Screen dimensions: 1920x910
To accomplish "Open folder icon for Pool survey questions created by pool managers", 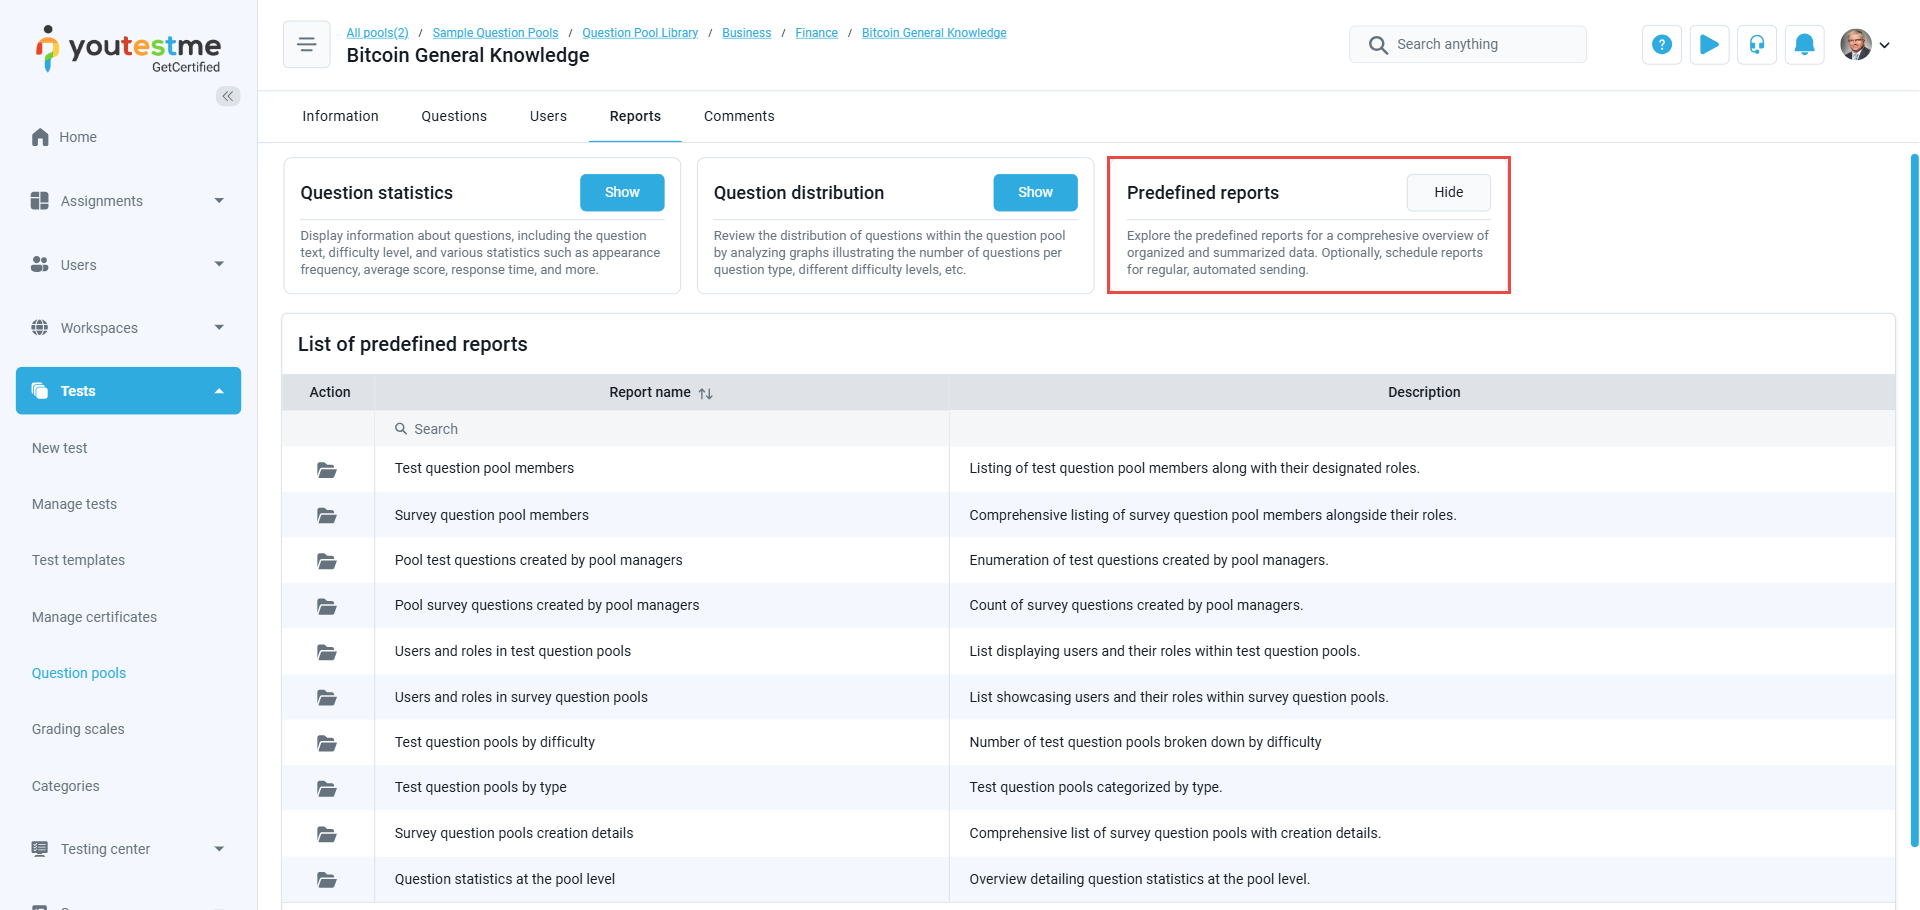I will click(327, 606).
